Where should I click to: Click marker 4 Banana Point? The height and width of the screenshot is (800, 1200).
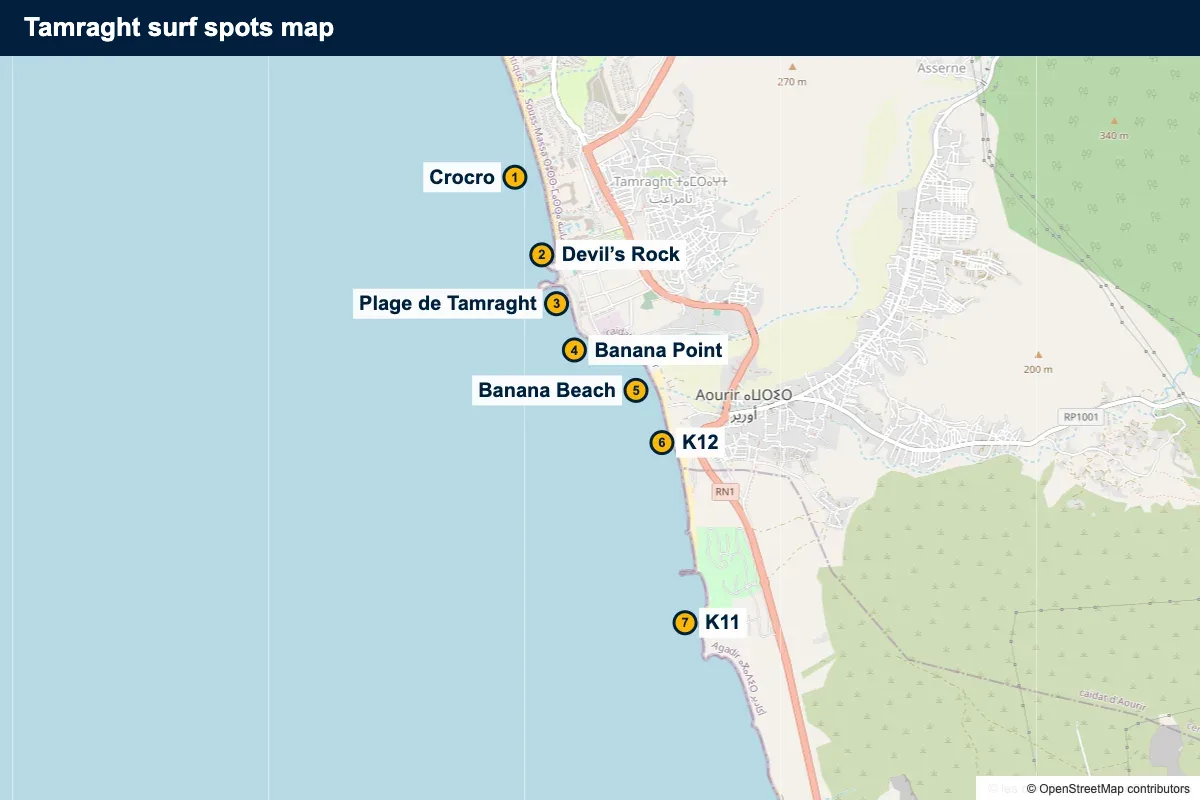pyautogui.click(x=574, y=350)
